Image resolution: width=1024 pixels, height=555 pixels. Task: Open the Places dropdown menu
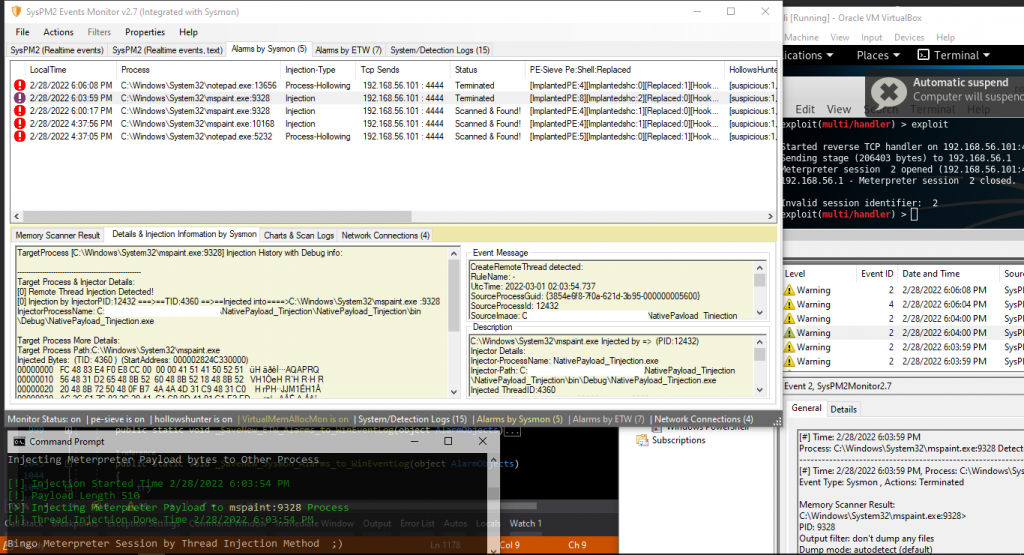pos(878,55)
